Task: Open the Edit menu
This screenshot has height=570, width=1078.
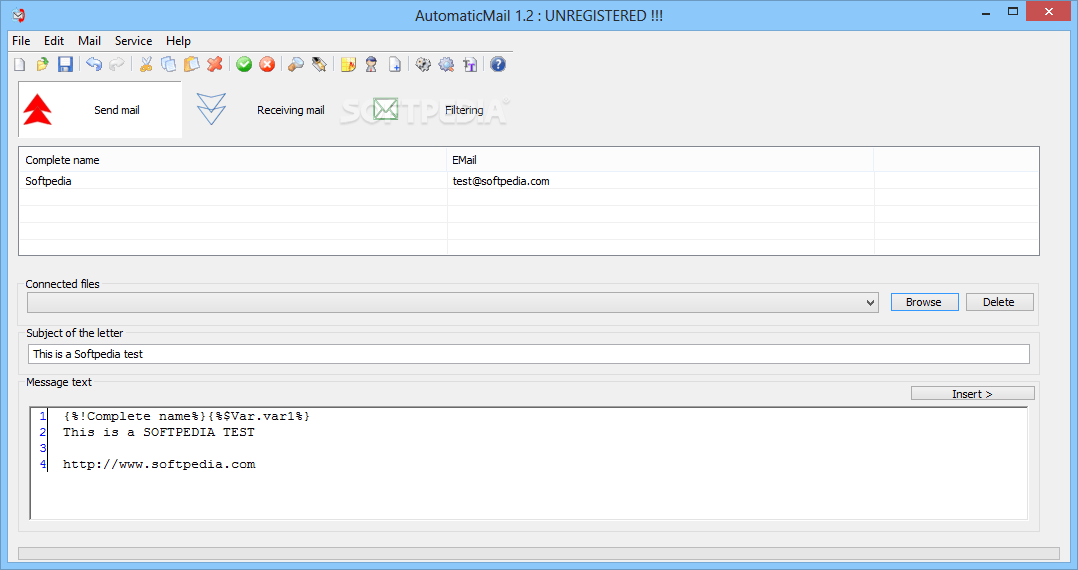Action: [x=54, y=41]
